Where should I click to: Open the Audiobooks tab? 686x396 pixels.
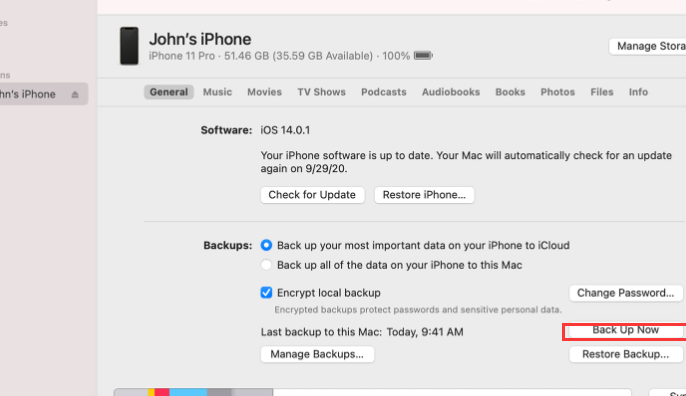tap(451, 92)
